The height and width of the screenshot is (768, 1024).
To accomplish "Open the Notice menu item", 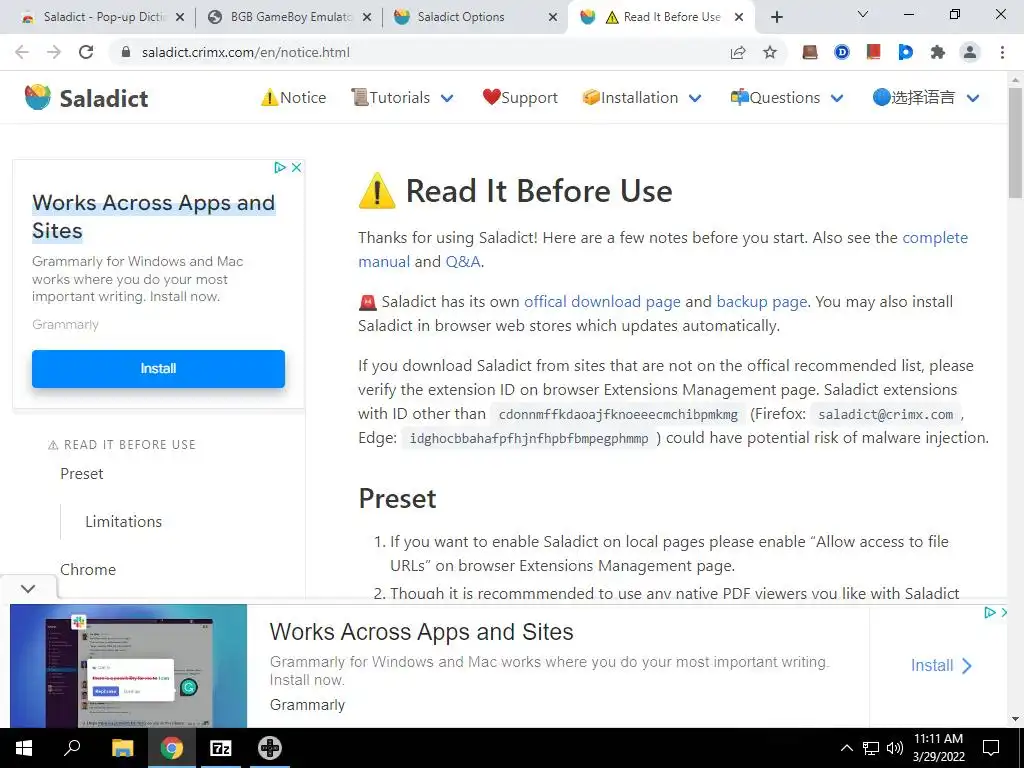I will click(293, 98).
